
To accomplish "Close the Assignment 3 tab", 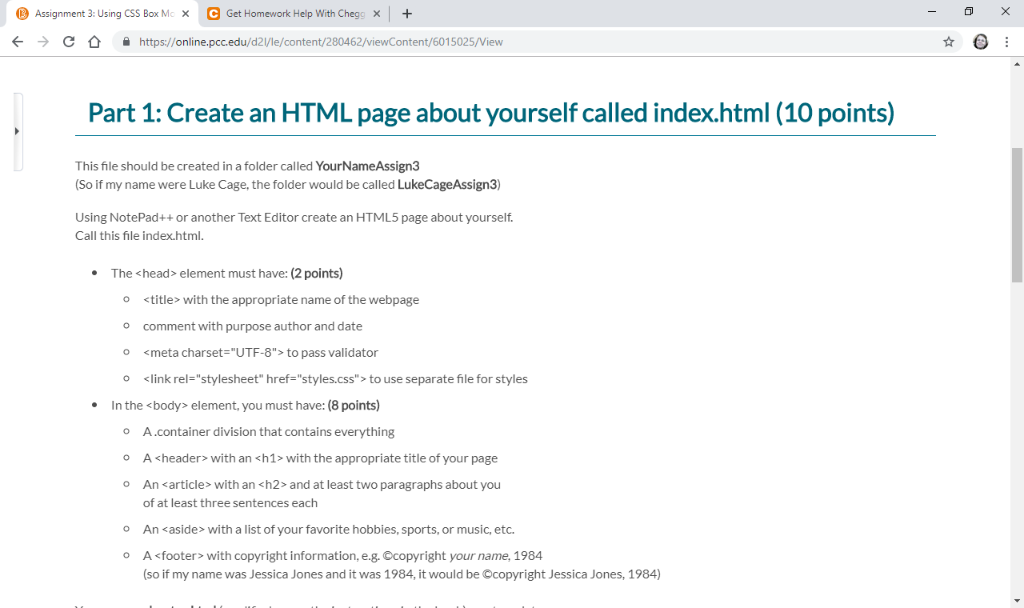I will click(185, 14).
